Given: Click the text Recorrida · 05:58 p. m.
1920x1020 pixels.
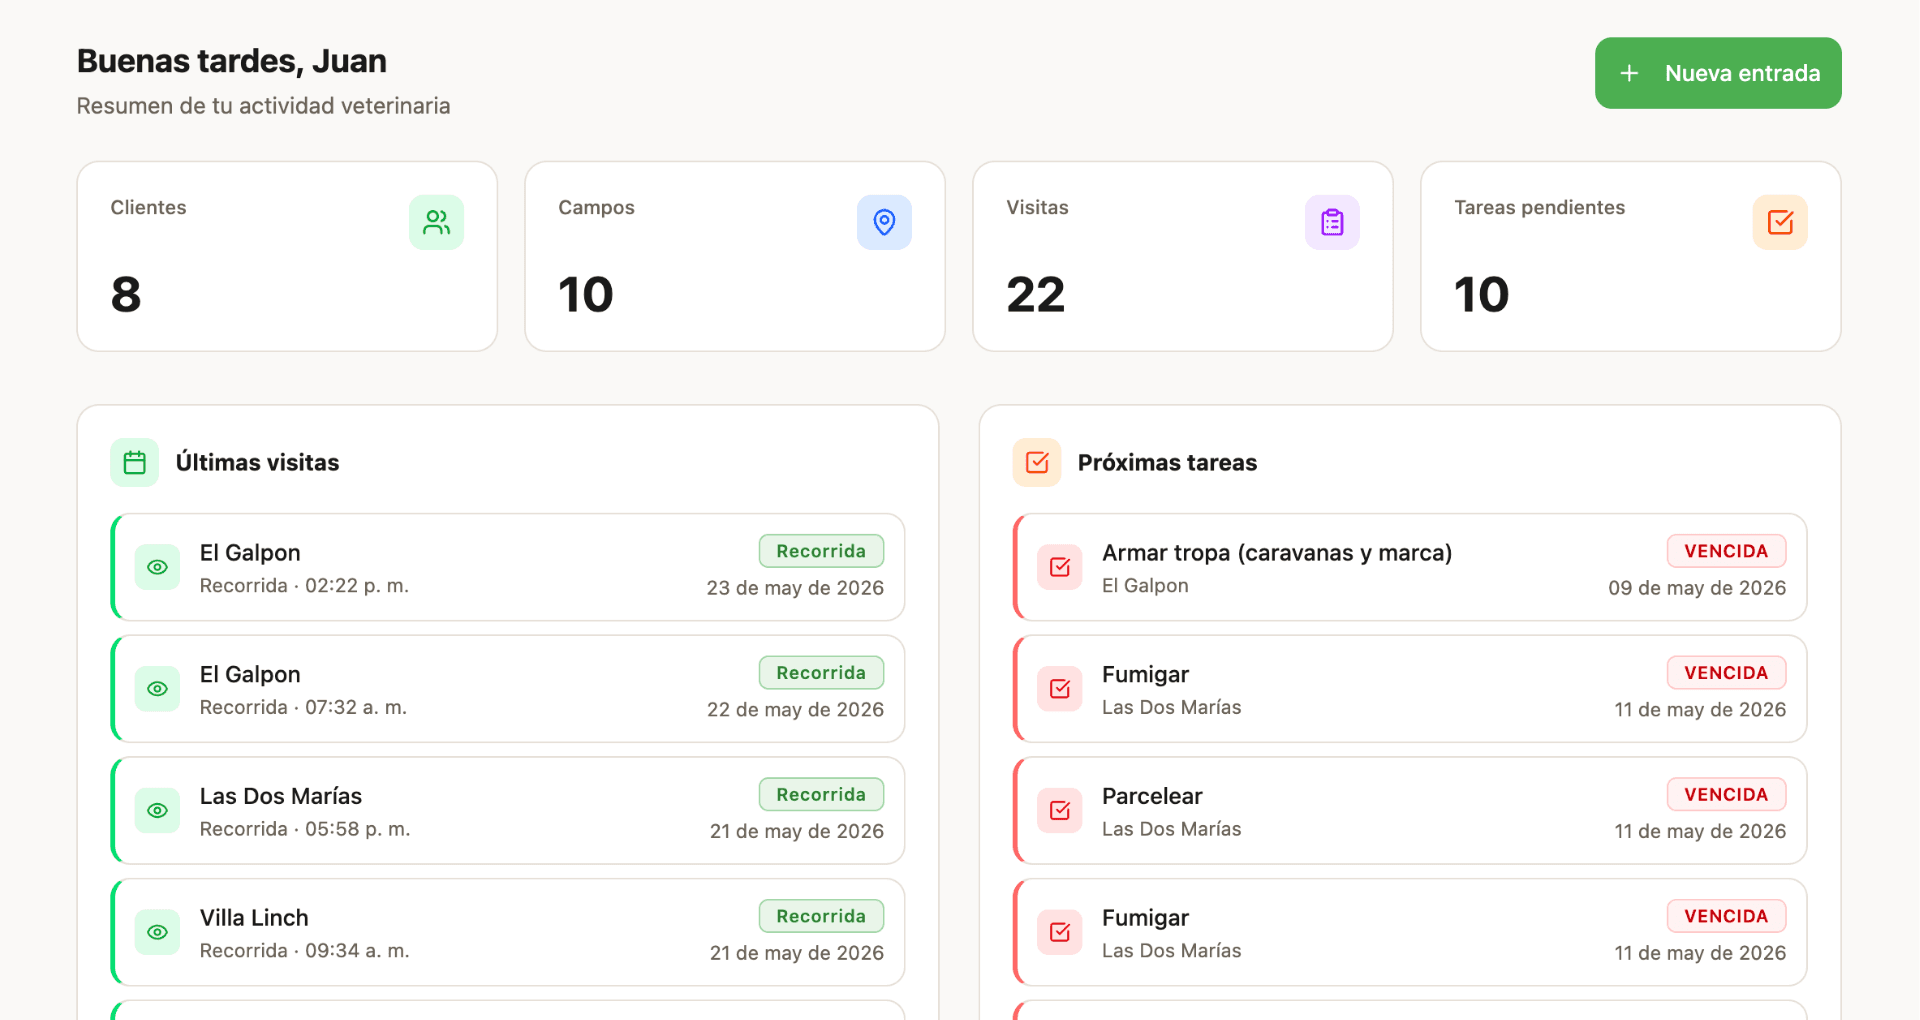Looking at the screenshot, I should (x=305, y=829).
